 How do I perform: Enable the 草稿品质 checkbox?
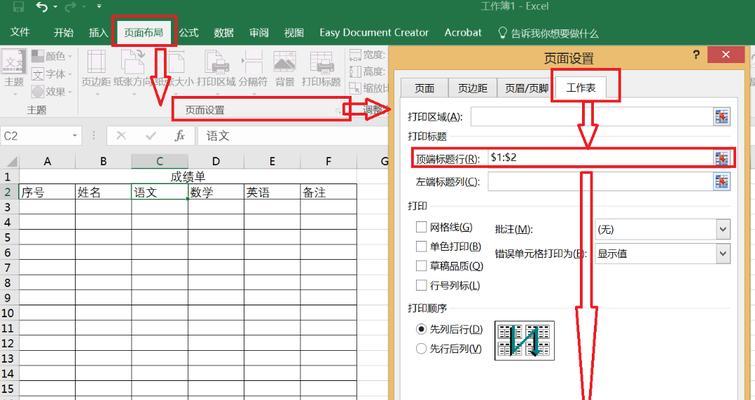[421, 266]
